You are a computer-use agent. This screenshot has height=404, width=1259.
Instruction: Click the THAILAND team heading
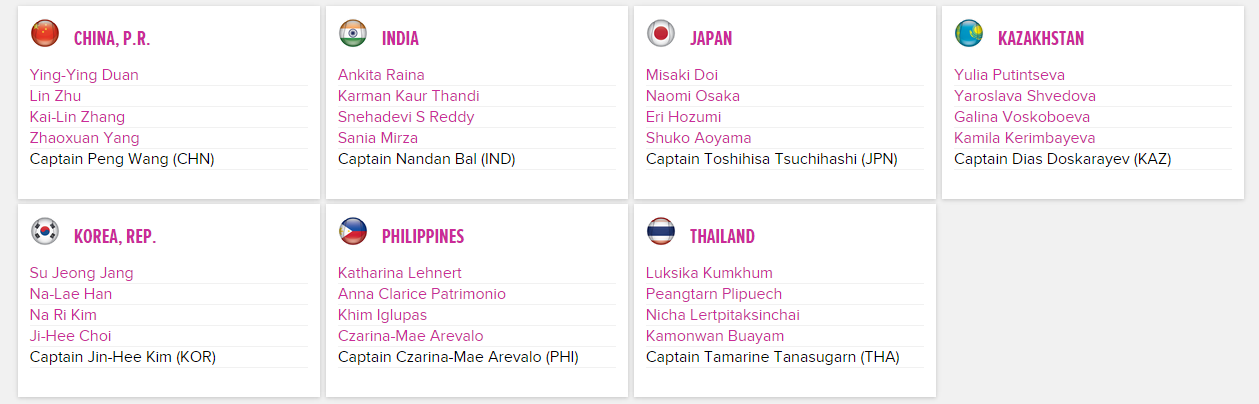722,237
